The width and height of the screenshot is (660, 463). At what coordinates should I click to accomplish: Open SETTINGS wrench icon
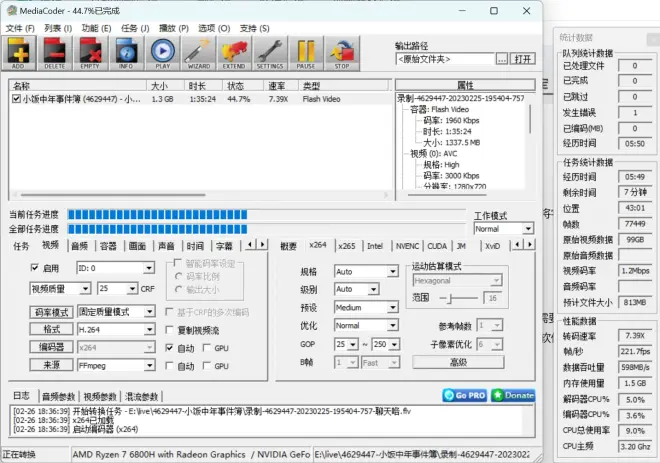click(270, 53)
